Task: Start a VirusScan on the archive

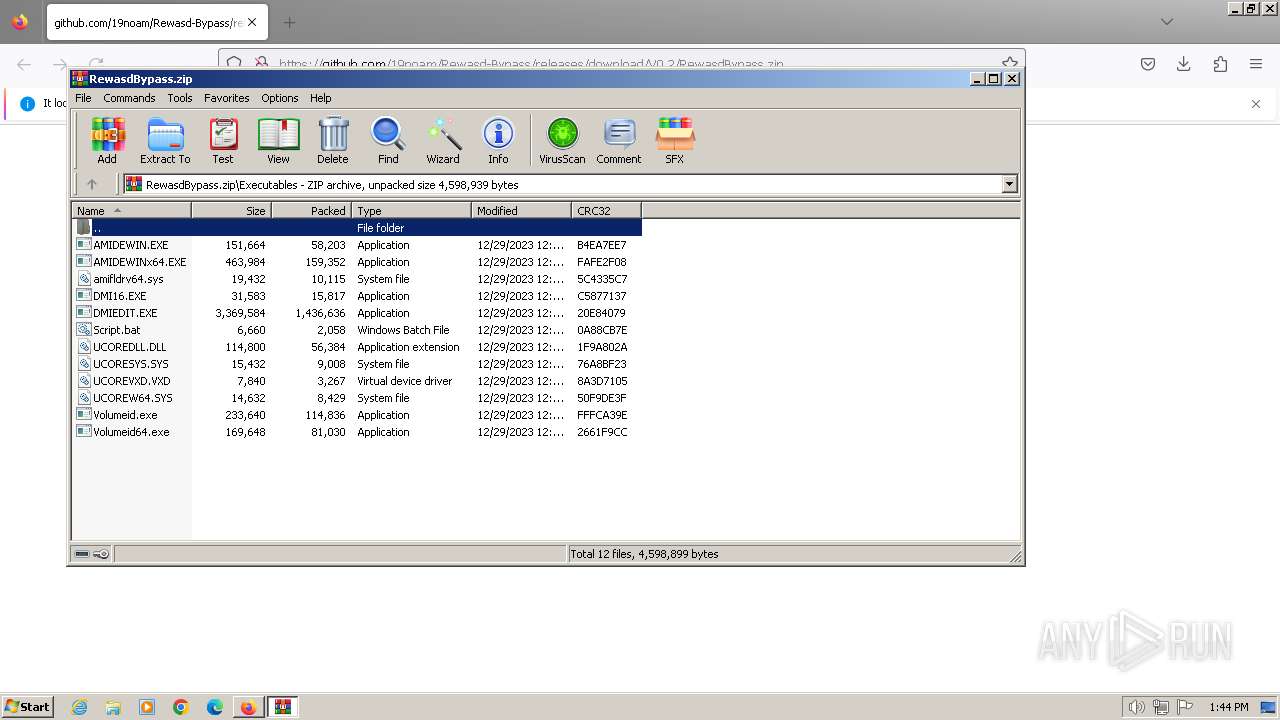Action: [562, 140]
